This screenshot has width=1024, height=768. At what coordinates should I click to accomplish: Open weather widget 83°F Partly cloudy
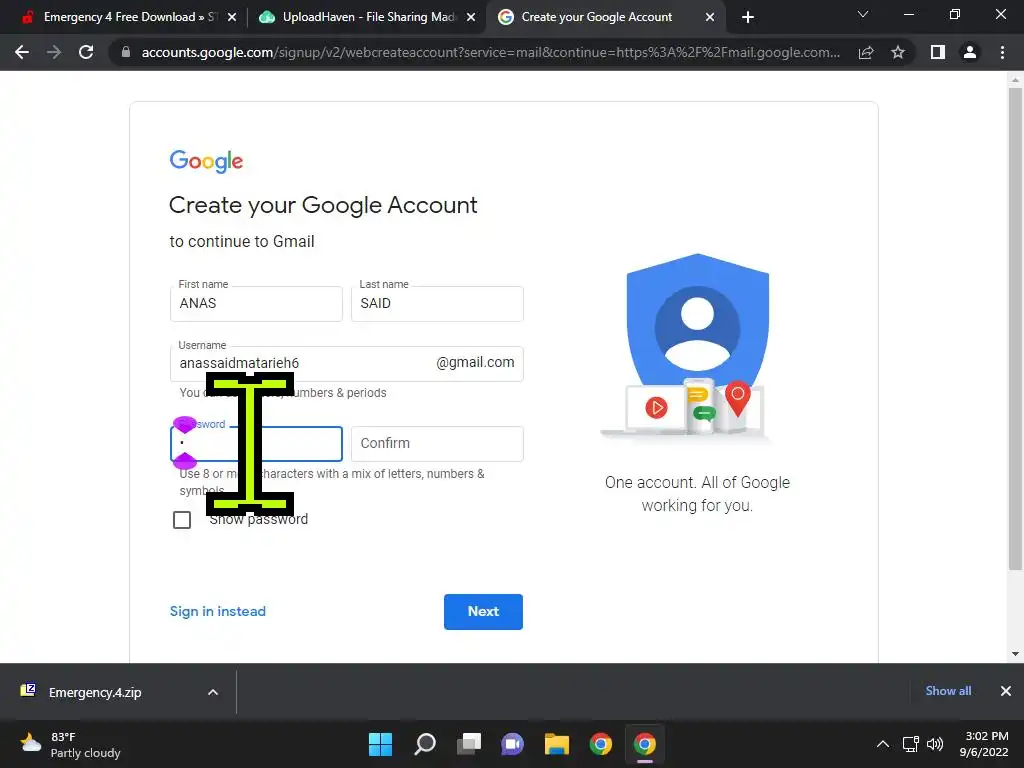click(x=71, y=745)
